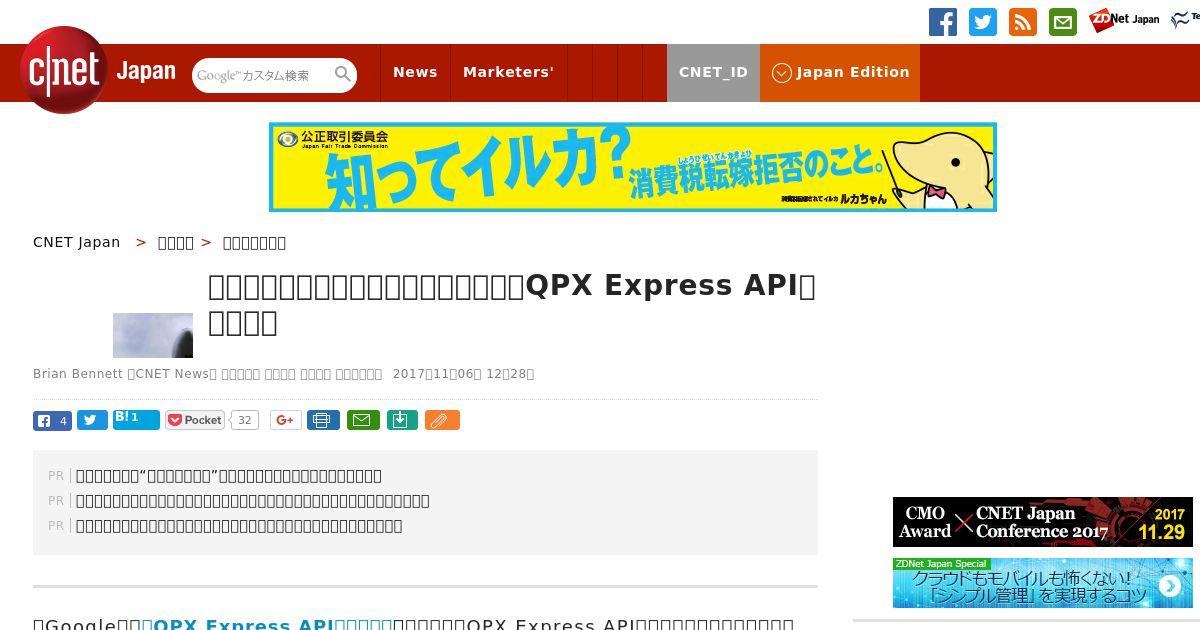Open the second PR link

(253, 501)
